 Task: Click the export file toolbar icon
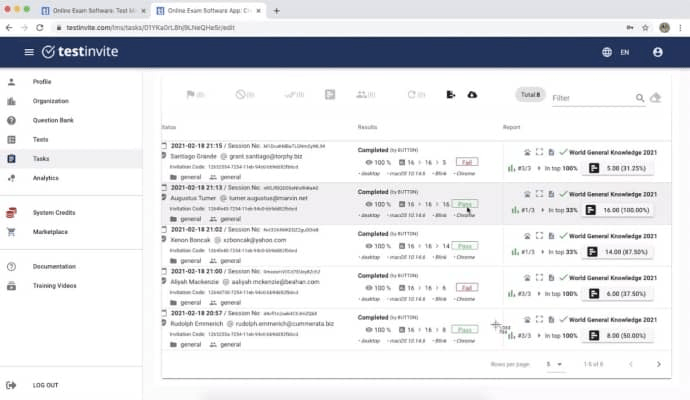pyautogui.click(x=451, y=95)
